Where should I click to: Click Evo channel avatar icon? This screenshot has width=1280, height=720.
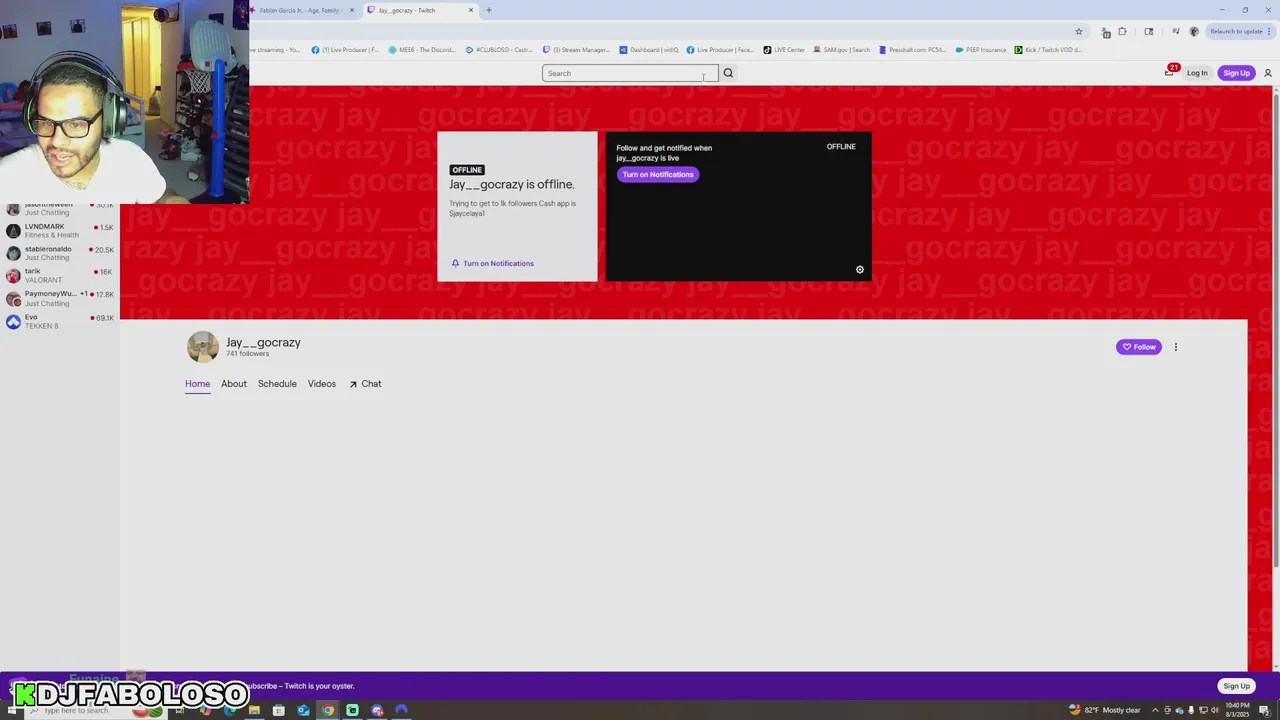coord(13,321)
